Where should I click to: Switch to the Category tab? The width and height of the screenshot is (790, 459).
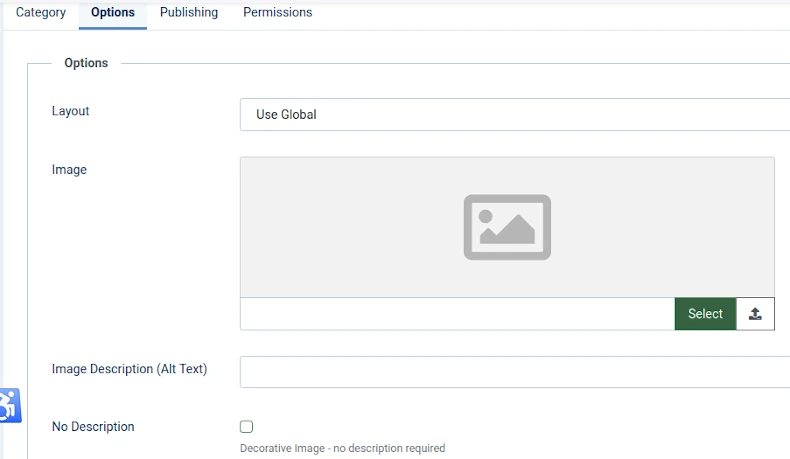coord(41,13)
